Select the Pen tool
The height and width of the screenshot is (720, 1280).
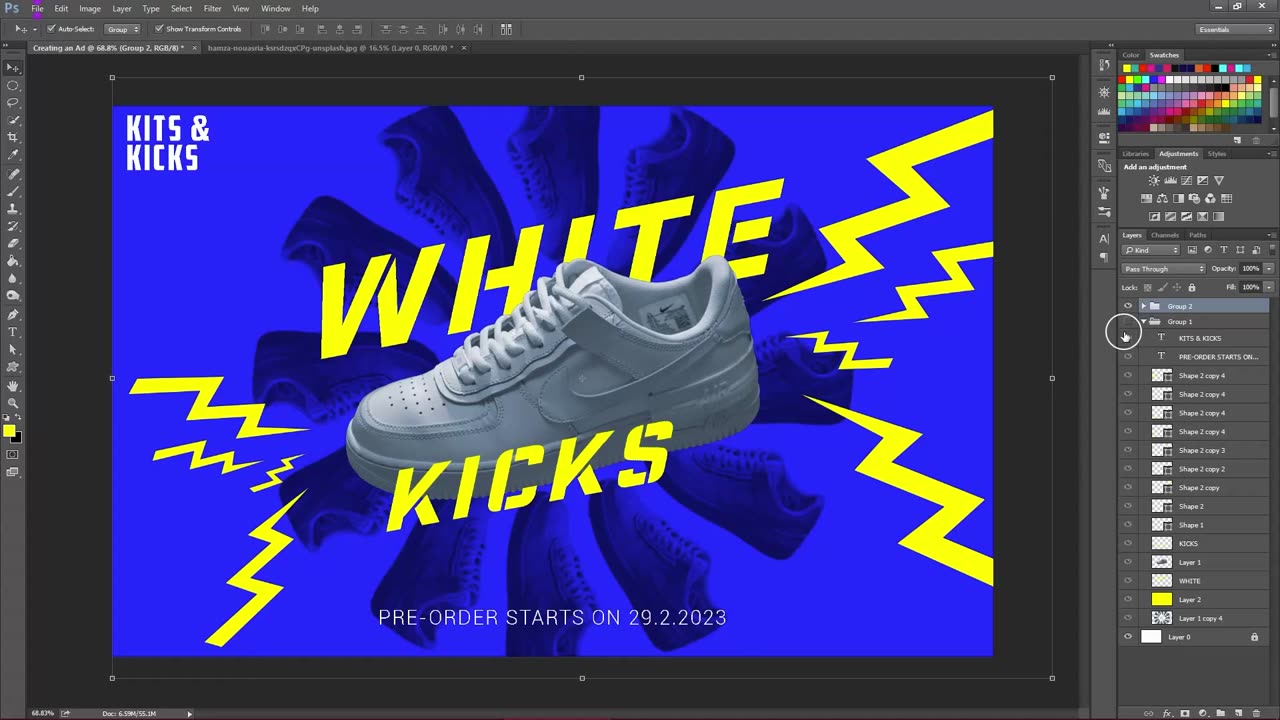[13, 314]
